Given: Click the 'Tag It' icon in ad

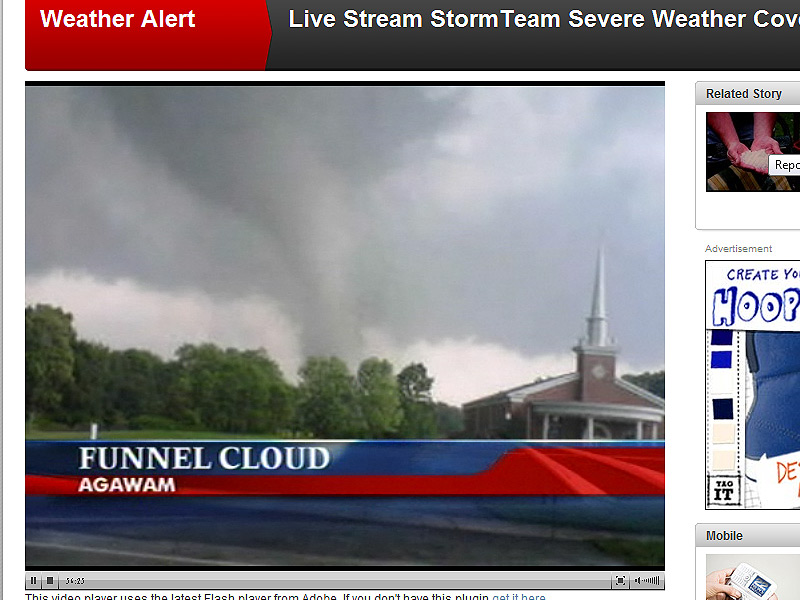Looking at the screenshot, I should click(723, 490).
